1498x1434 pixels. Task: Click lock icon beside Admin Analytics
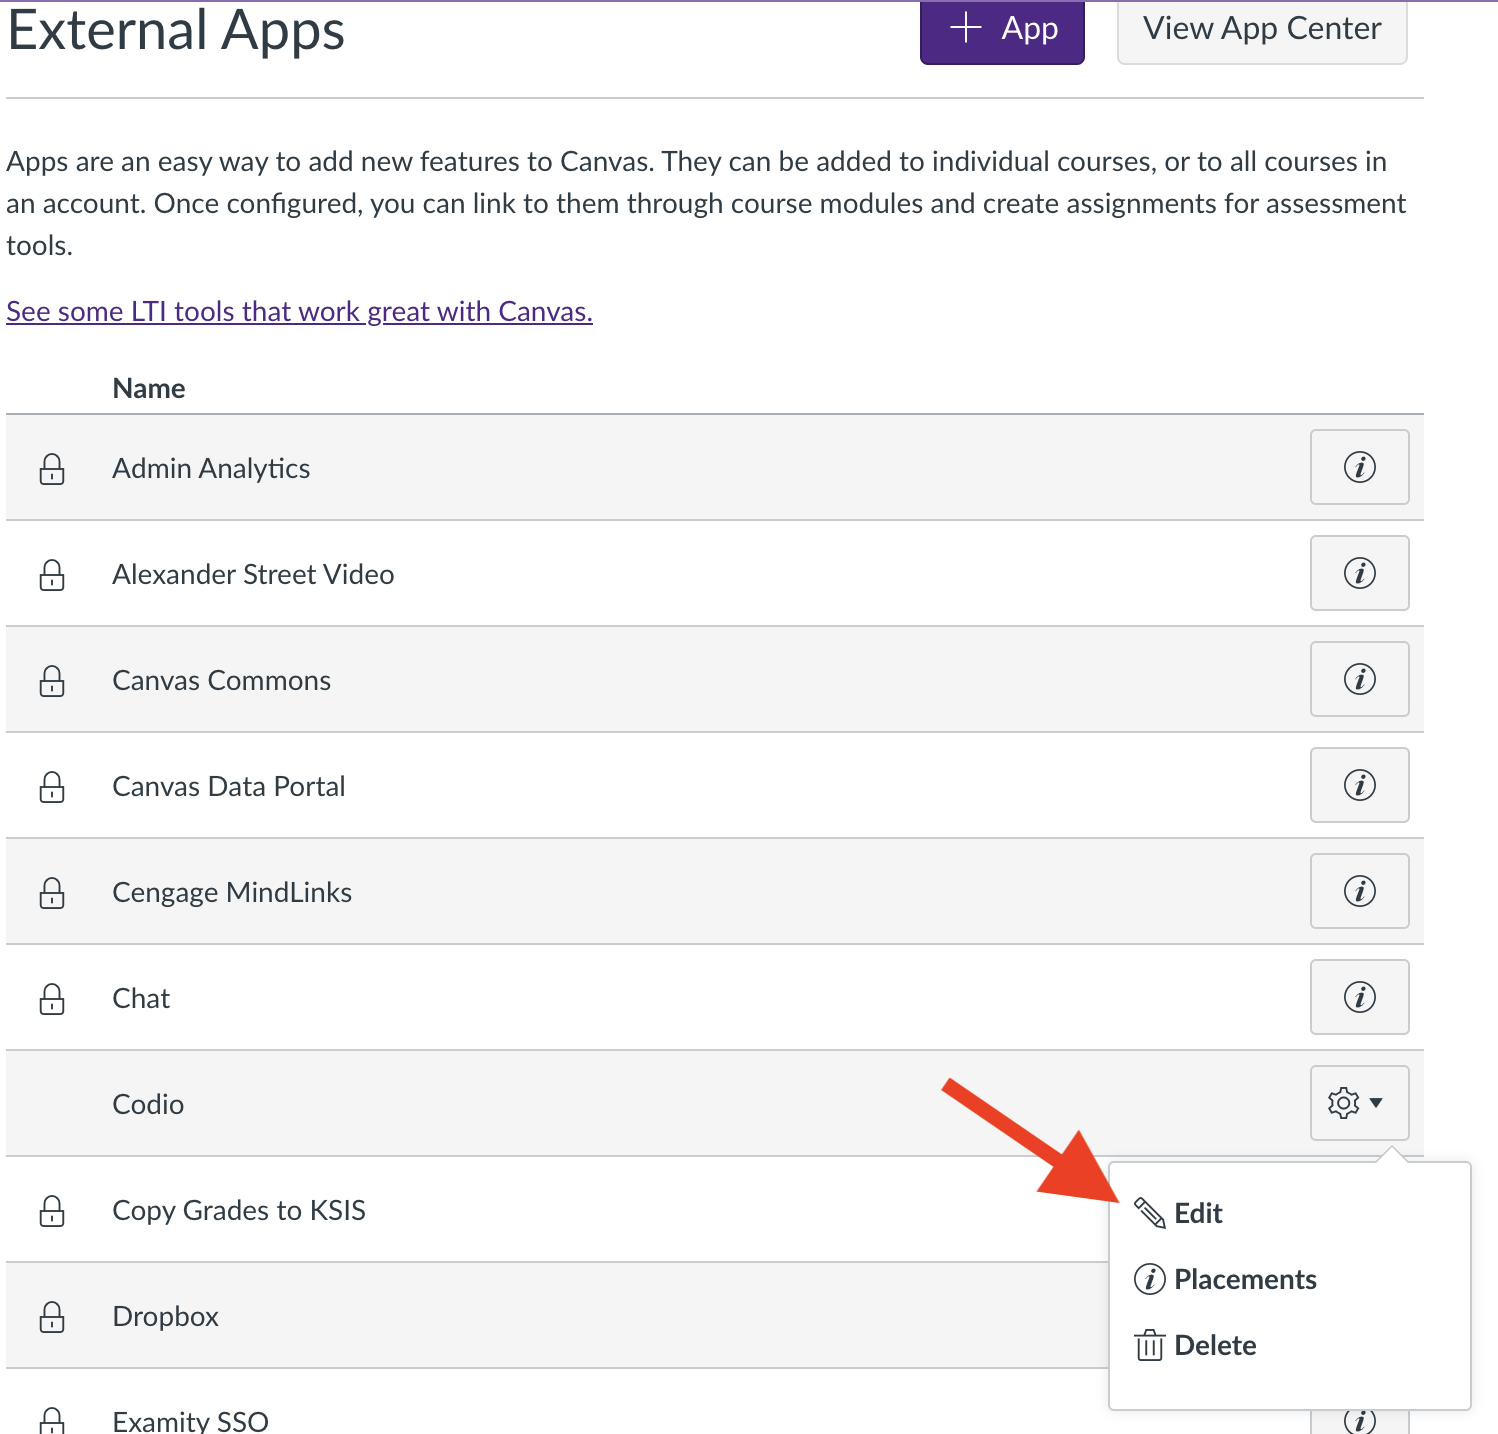tap(52, 468)
